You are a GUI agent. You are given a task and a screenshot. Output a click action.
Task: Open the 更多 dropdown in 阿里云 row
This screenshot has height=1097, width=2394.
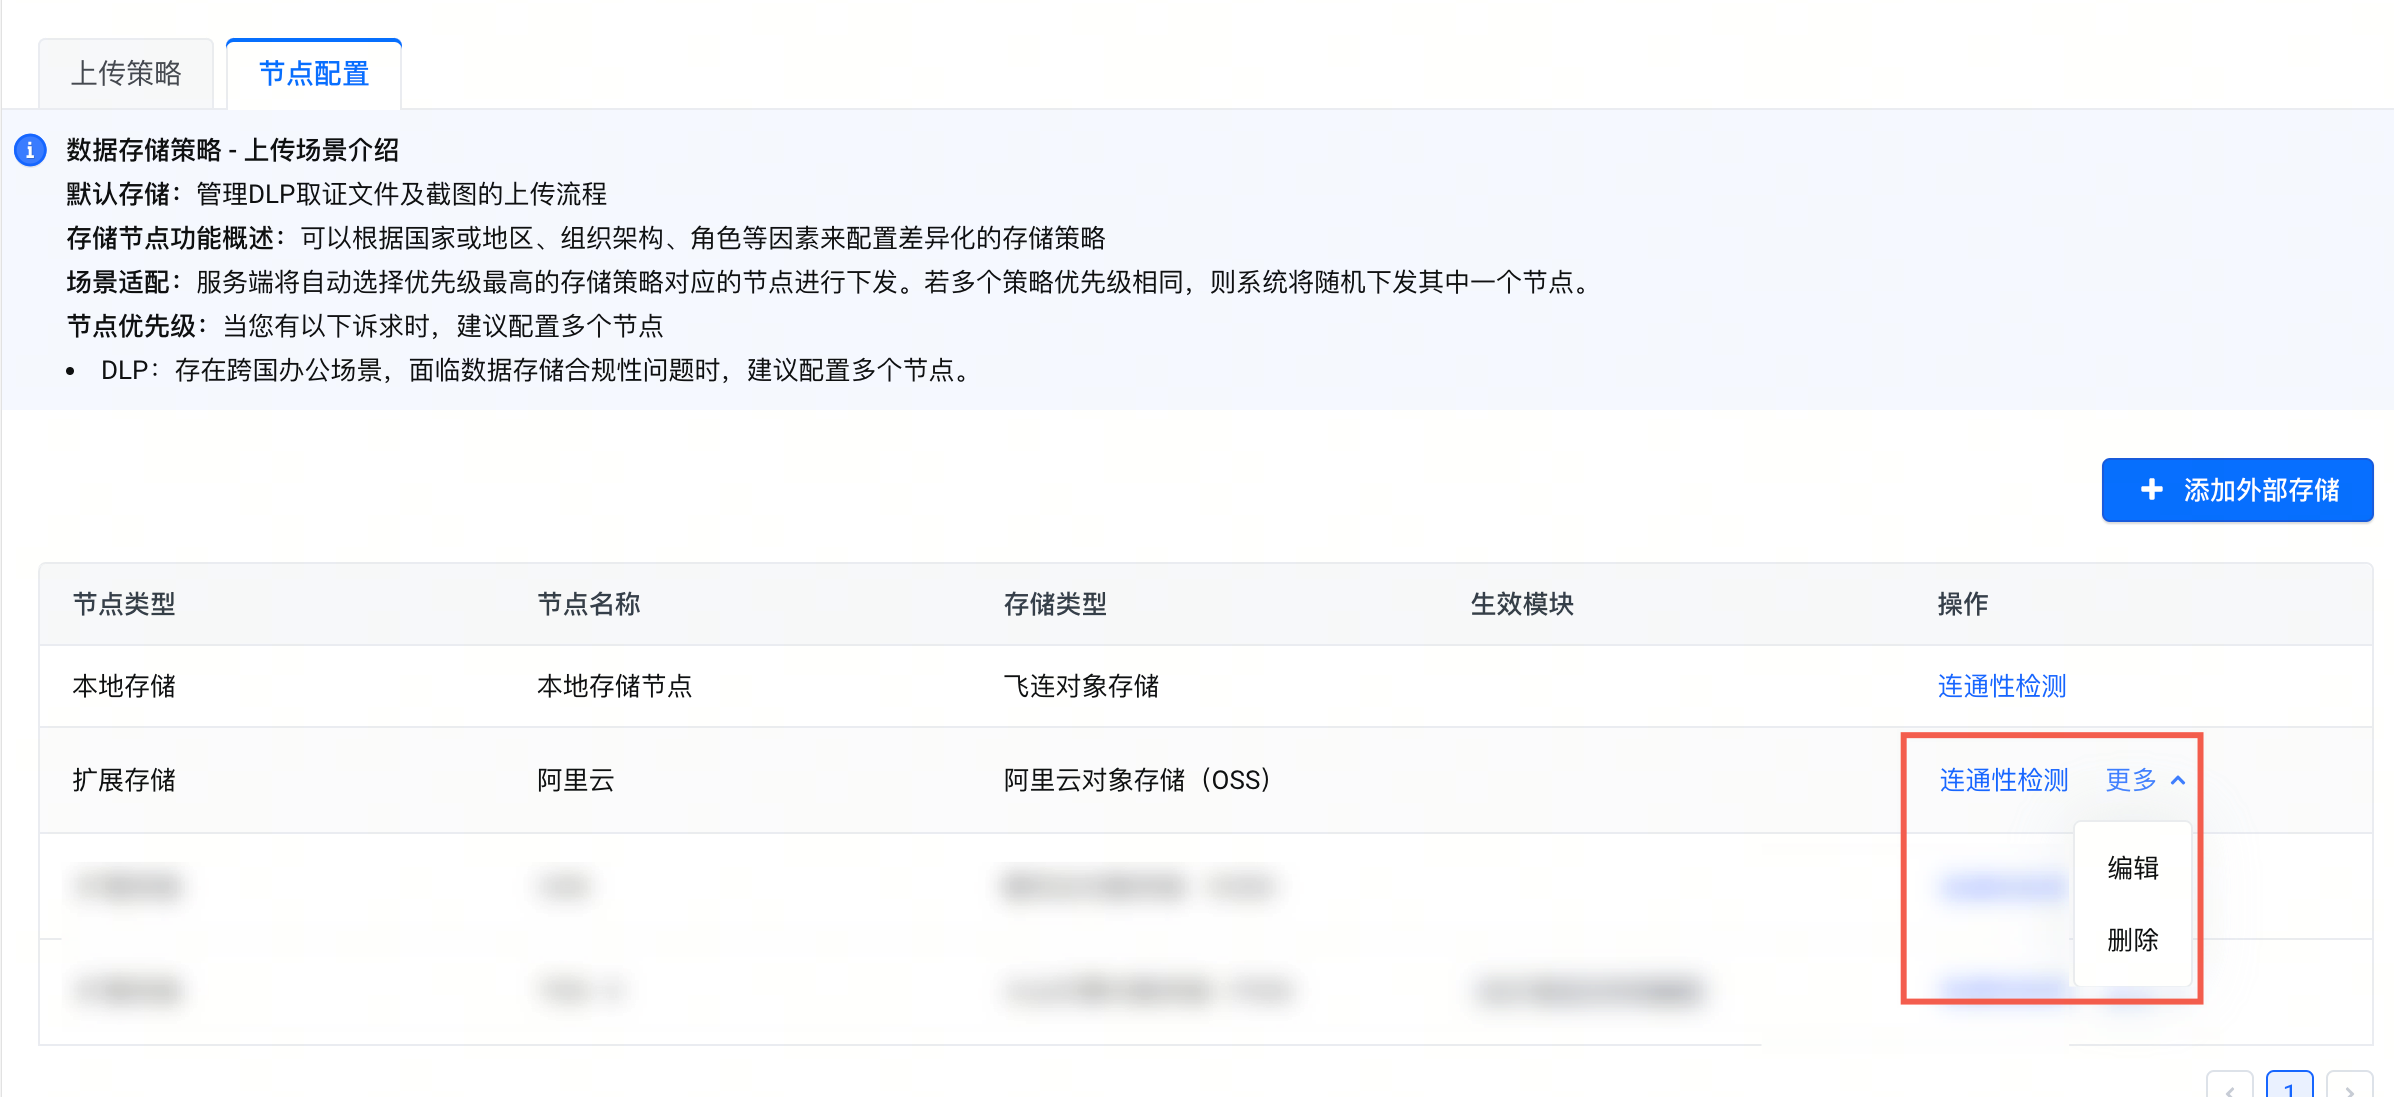pos(2131,780)
